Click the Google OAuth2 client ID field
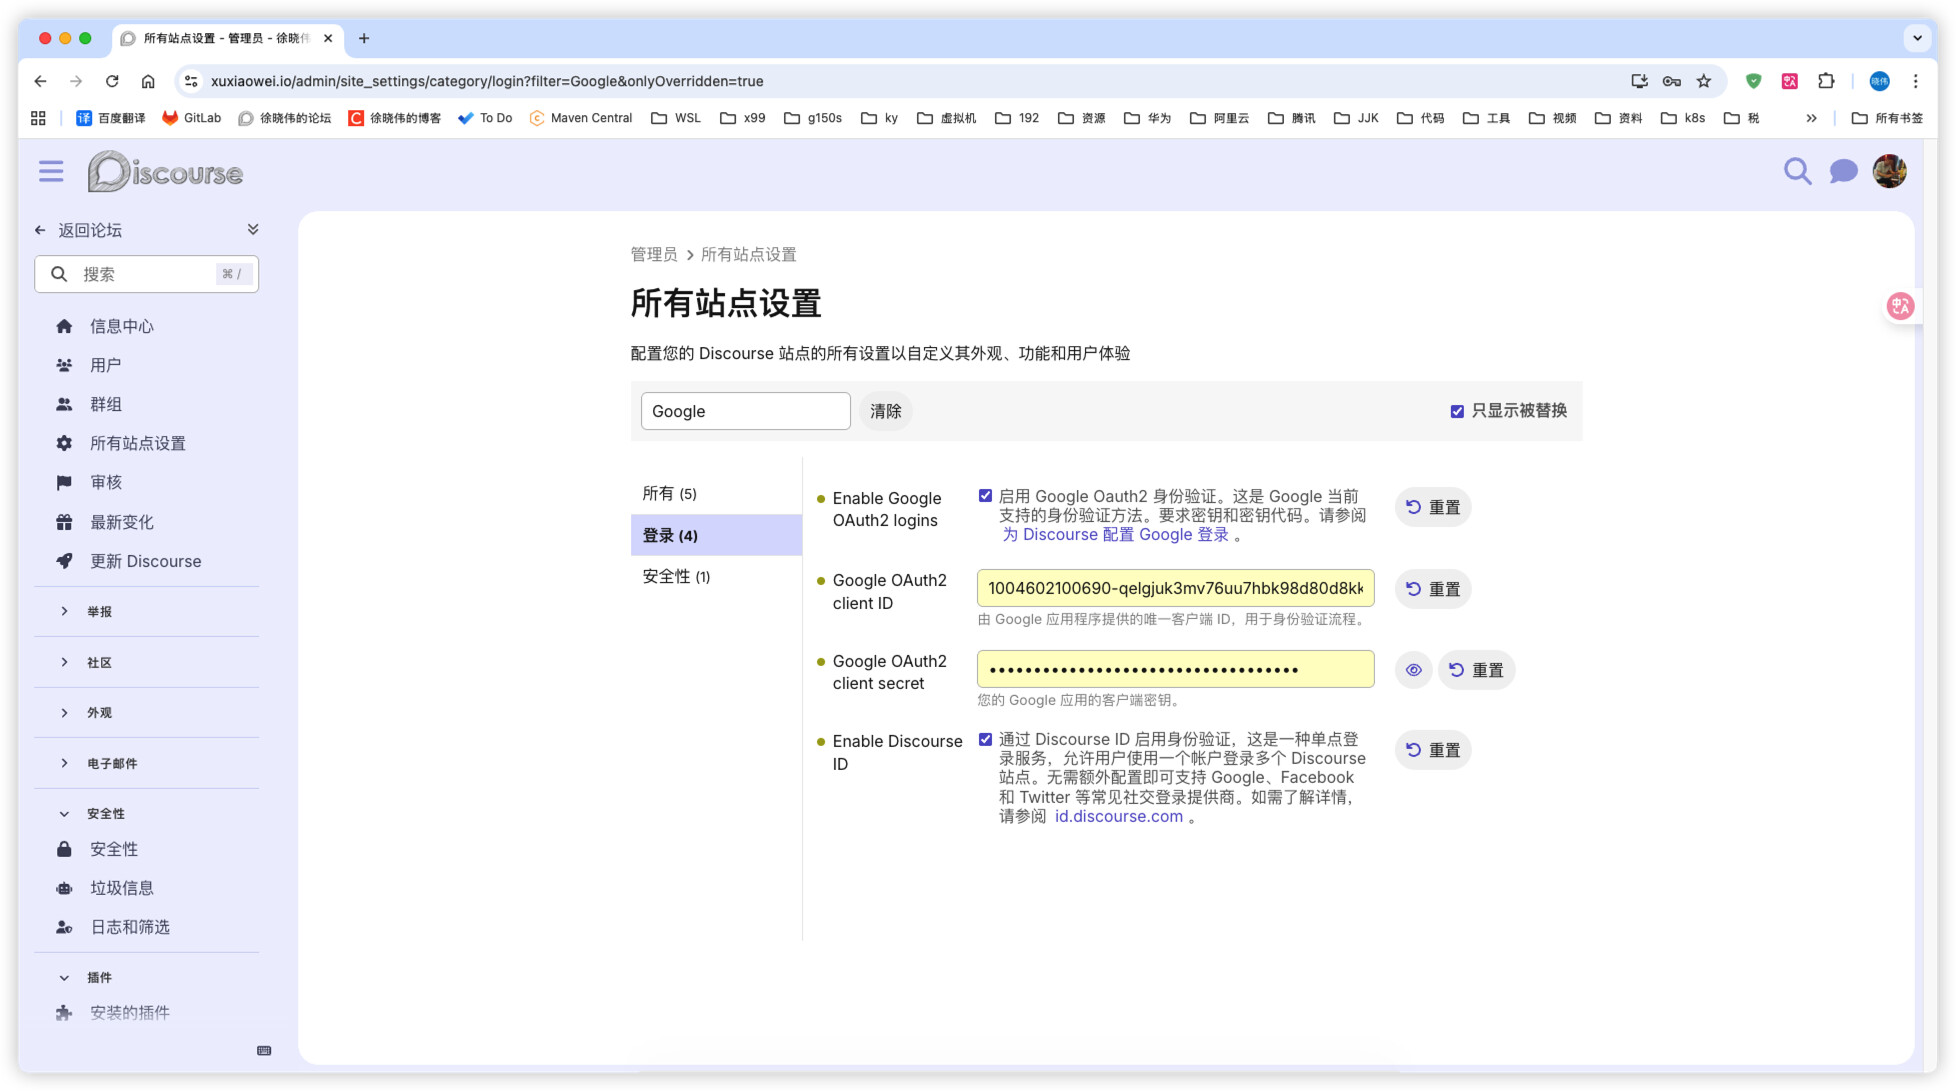1956x1091 pixels. click(1175, 588)
